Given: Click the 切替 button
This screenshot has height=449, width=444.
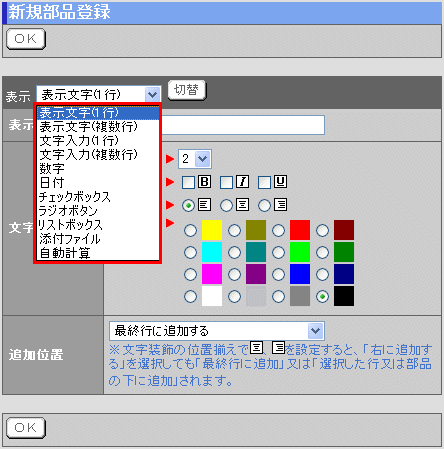Looking at the screenshot, I should coord(187,90).
